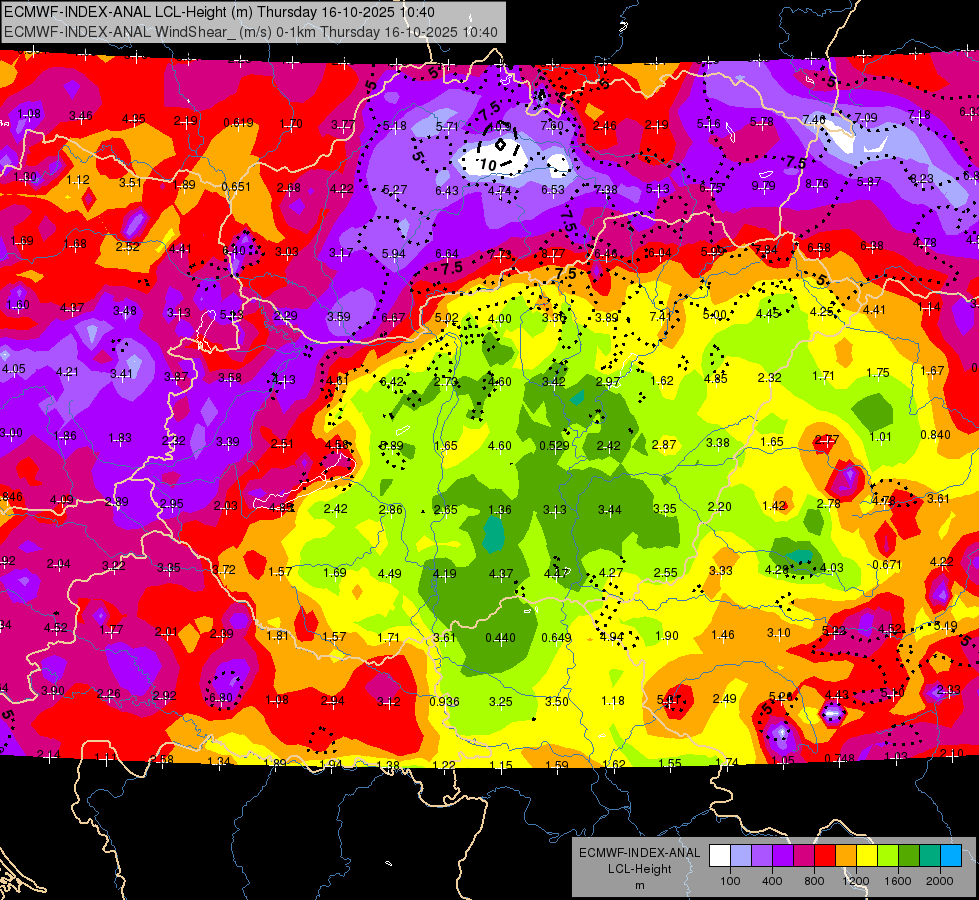Click the lime green legend swatch
The image size is (979, 900).
[888, 856]
